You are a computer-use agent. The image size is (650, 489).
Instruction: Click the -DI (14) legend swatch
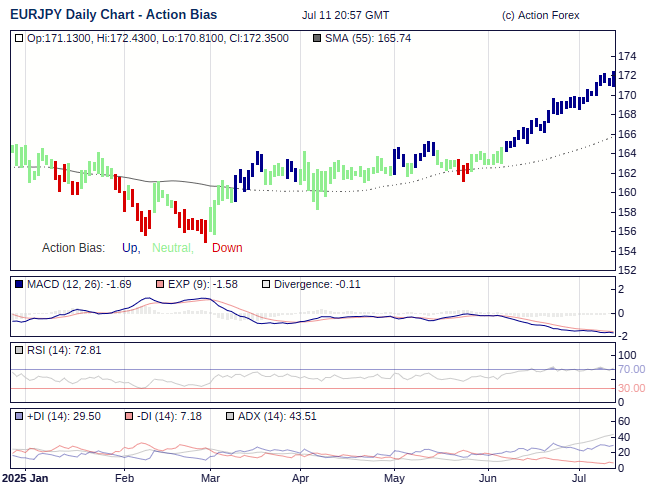tap(128, 416)
